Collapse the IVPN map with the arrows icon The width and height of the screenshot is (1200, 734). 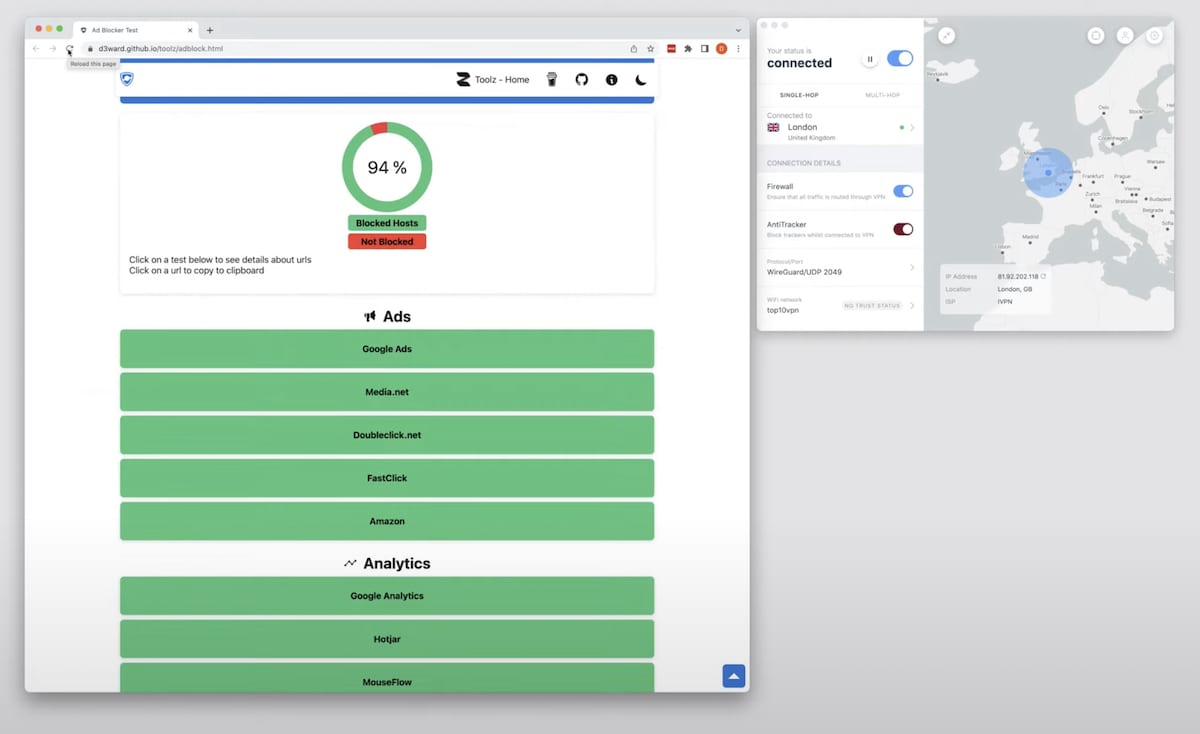click(x=946, y=35)
